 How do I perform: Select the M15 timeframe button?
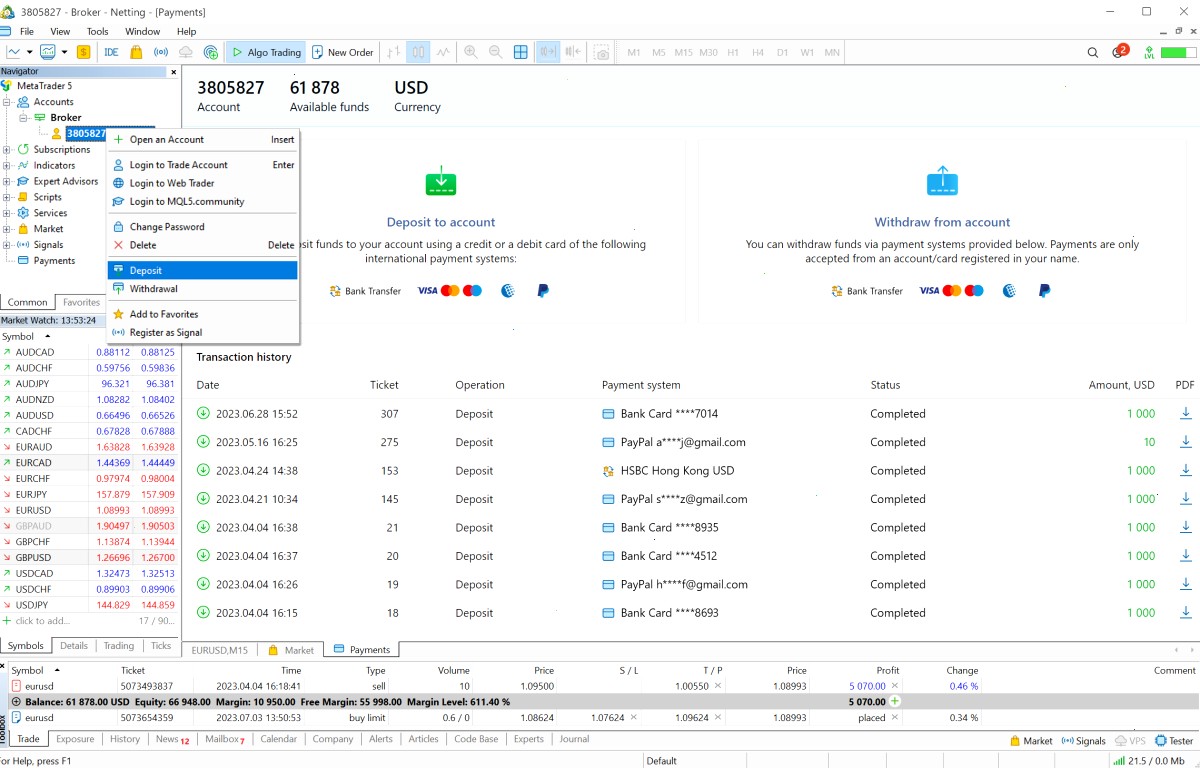point(684,52)
